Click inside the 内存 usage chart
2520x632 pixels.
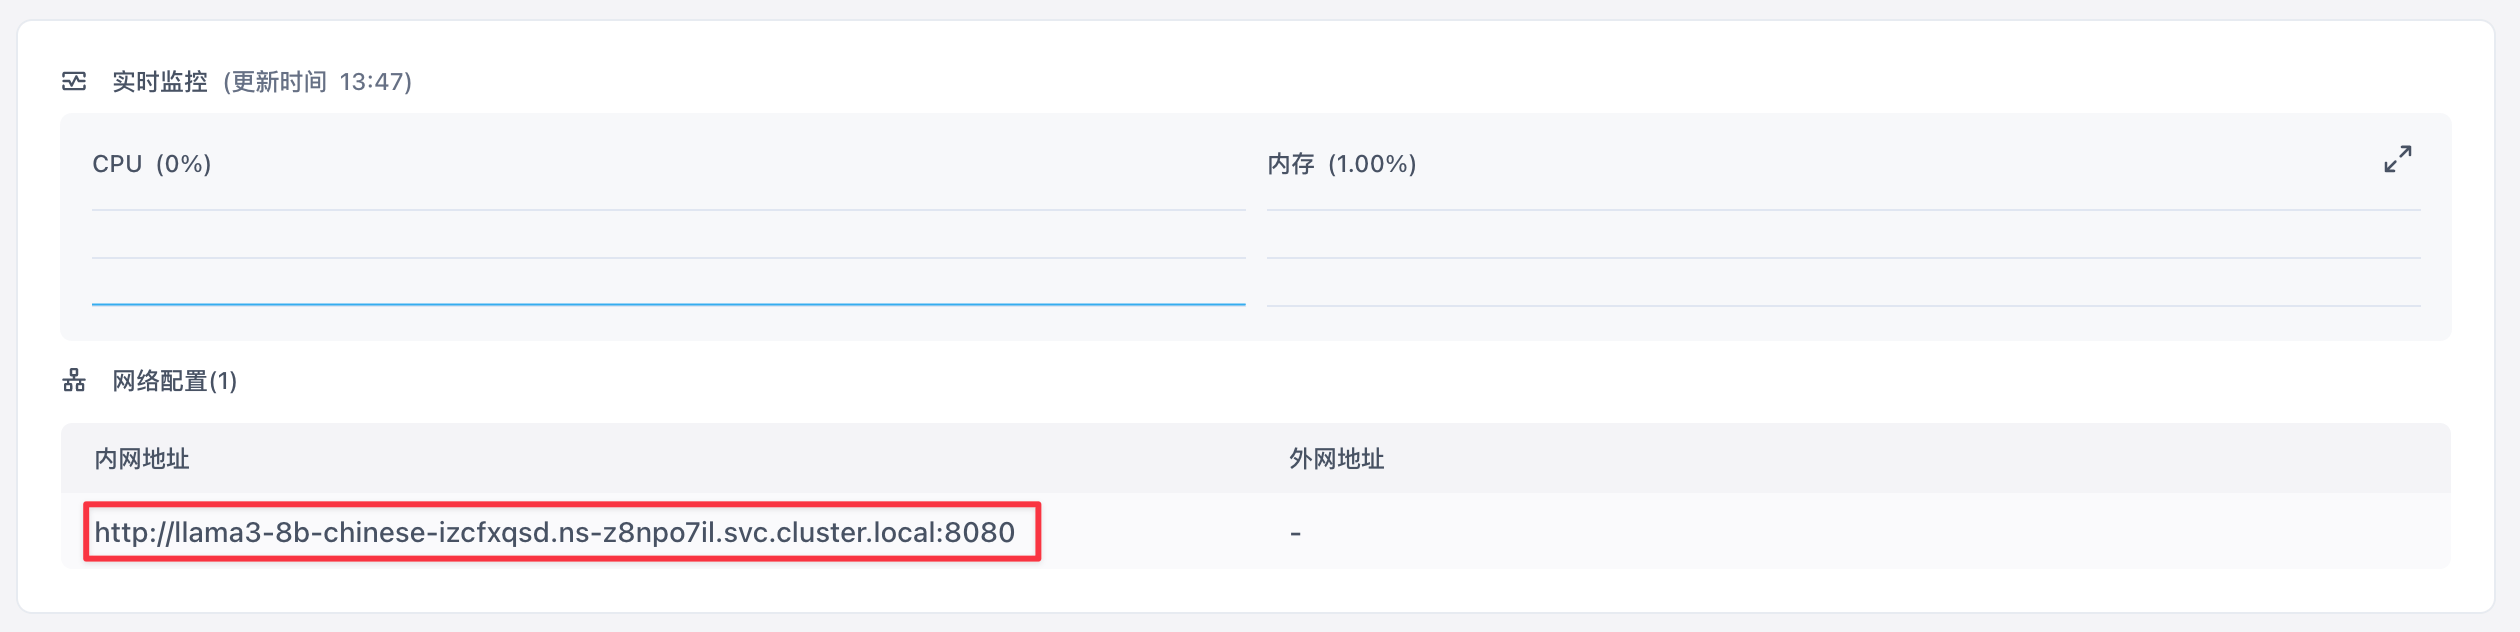1842,258
